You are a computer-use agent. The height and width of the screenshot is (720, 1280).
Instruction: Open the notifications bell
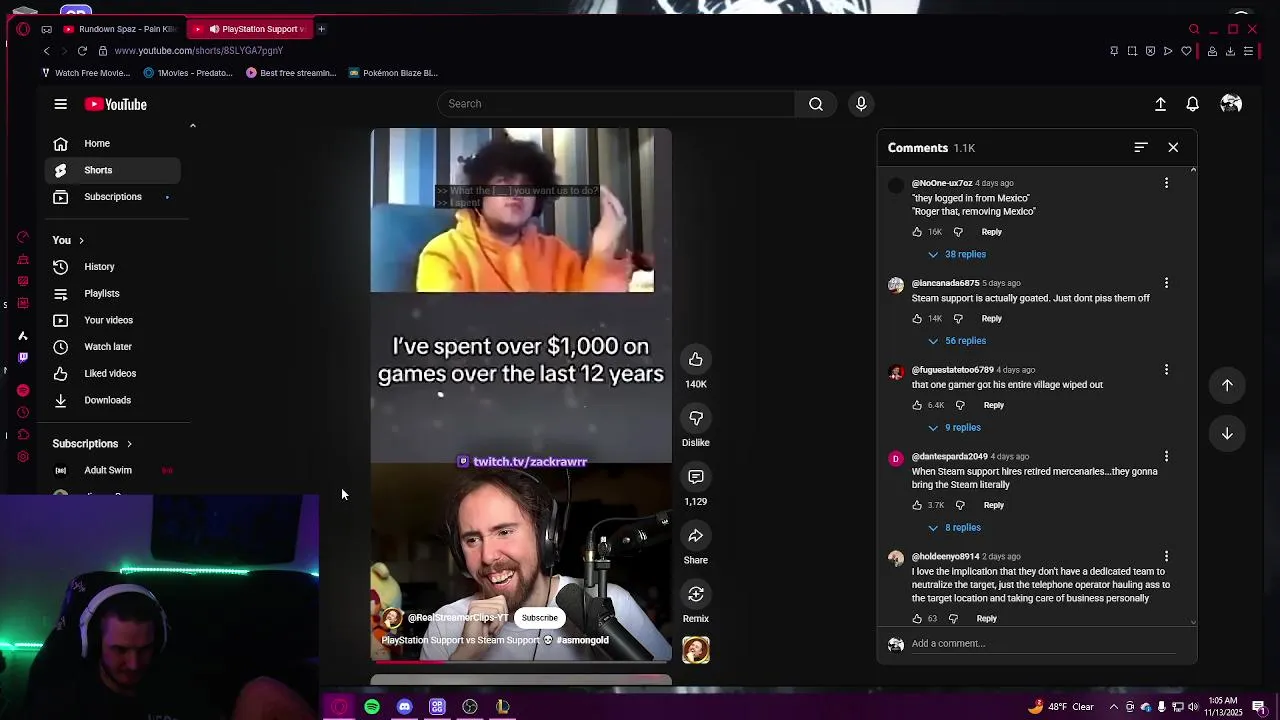point(1193,104)
